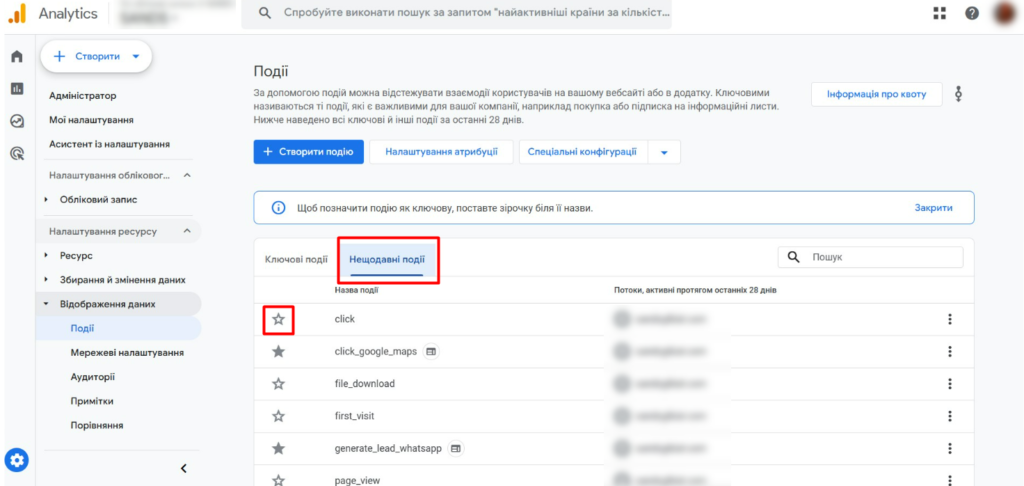Open the Google apps grid icon
Screen dimensions: 1024x486
click(939, 13)
